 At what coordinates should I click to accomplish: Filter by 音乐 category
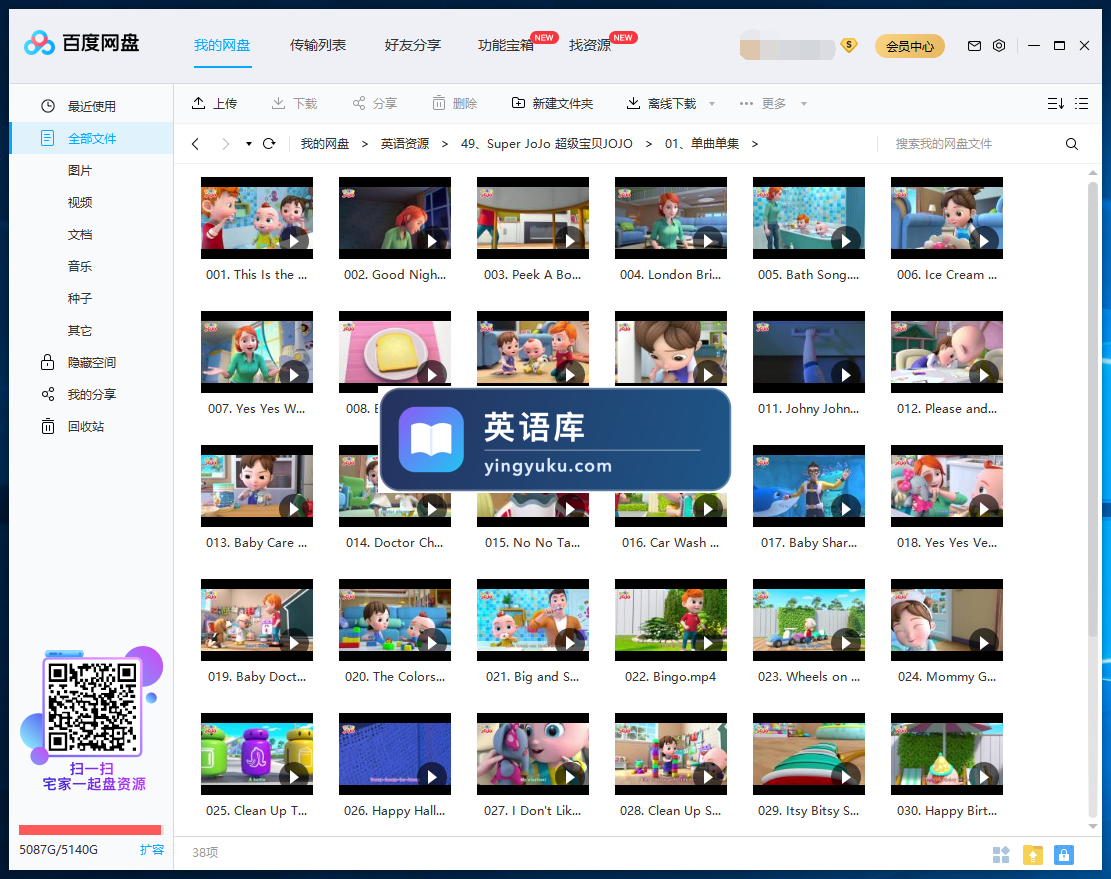pyautogui.click(x=80, y=266)
